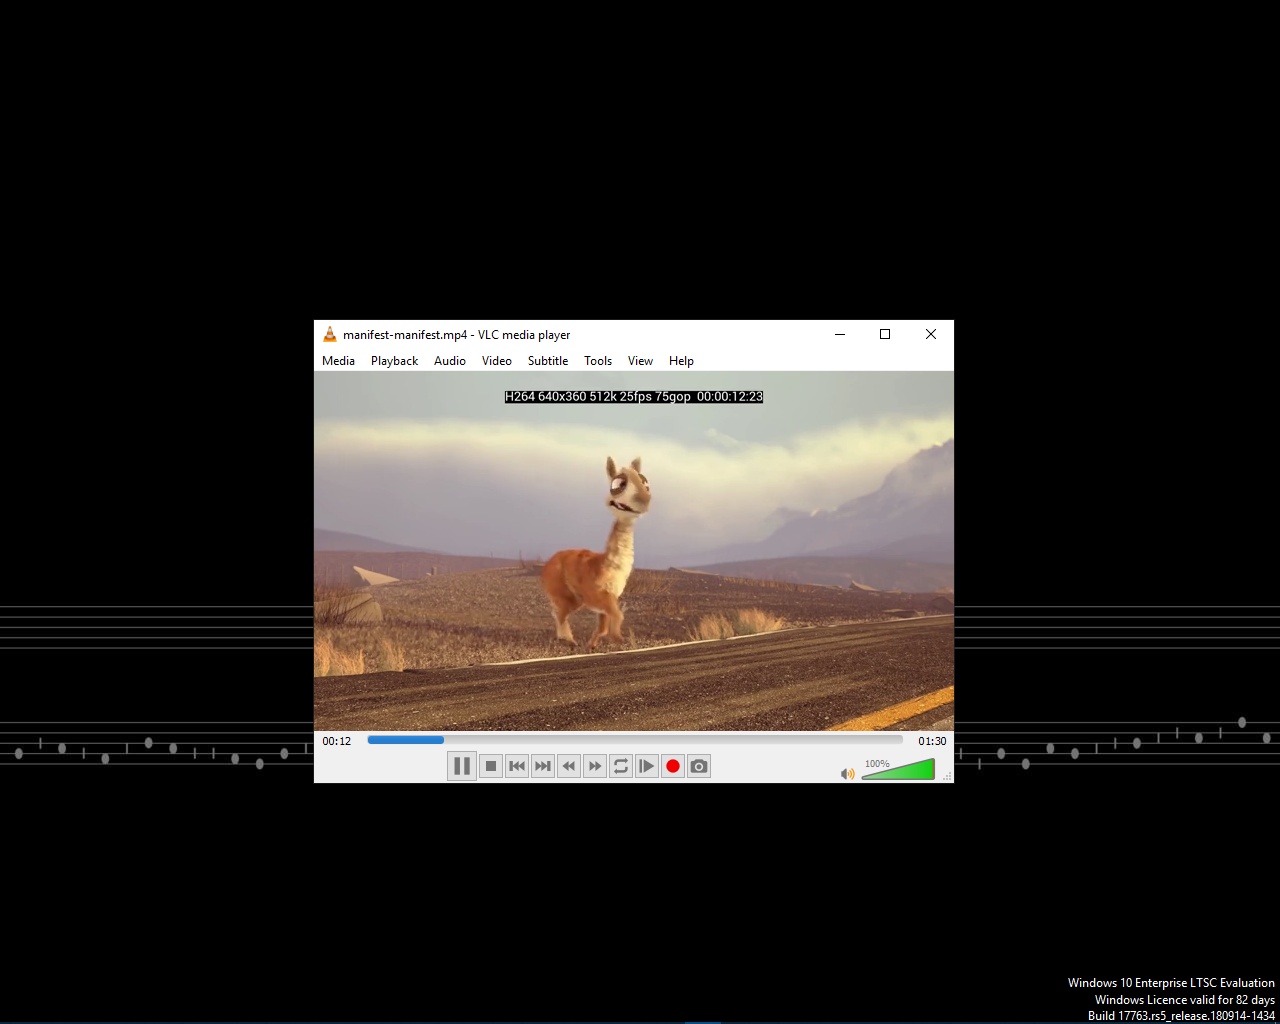The height and width of the screenshot is (1024, 1280).
Task: Mute audio via the speaker icon
Action: click(x=848, y=773)
